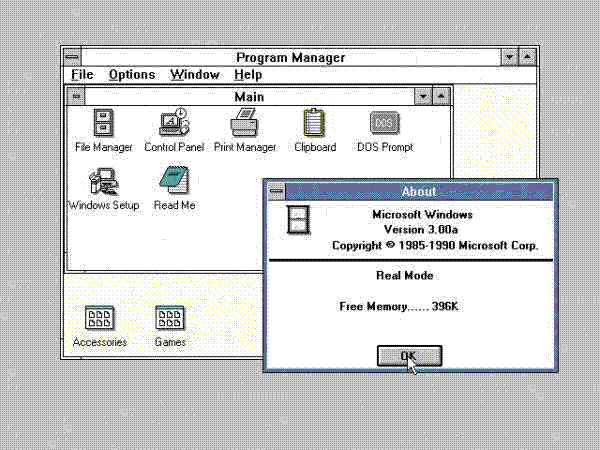Image resolution: width=600 pixels, height=450 pixels.
Task: Minimize the Program Manager window
Action: [x=510, y=57]
